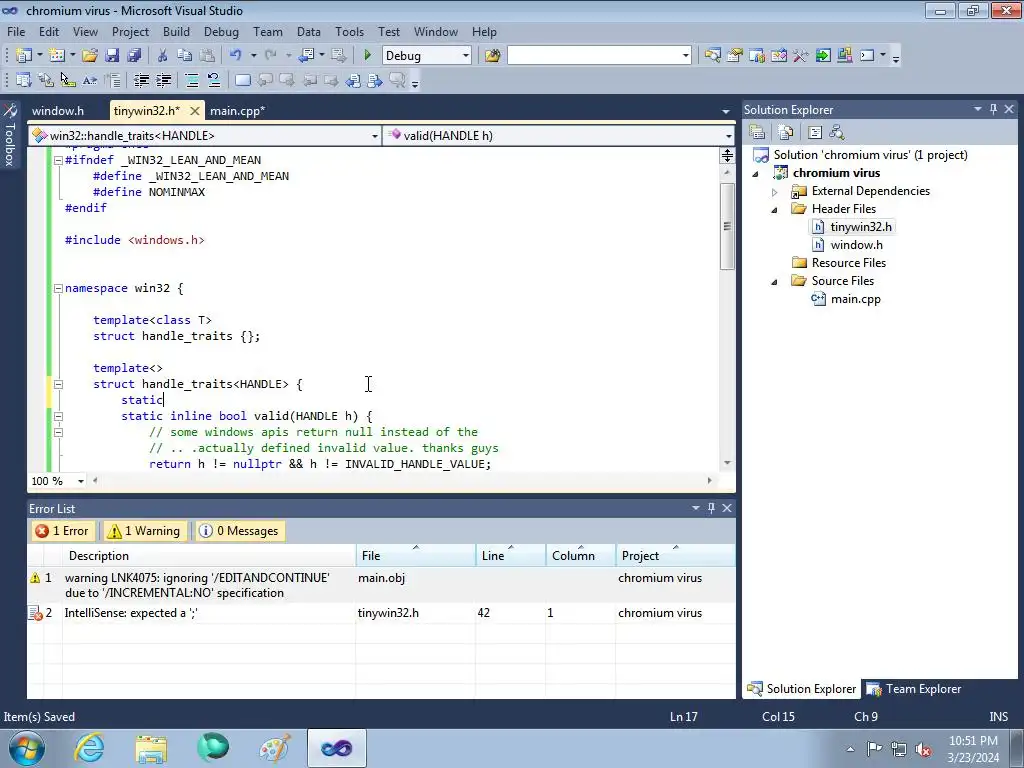
Task: Undo the last edit with the Undo icon
Action: tap(236, 56)
